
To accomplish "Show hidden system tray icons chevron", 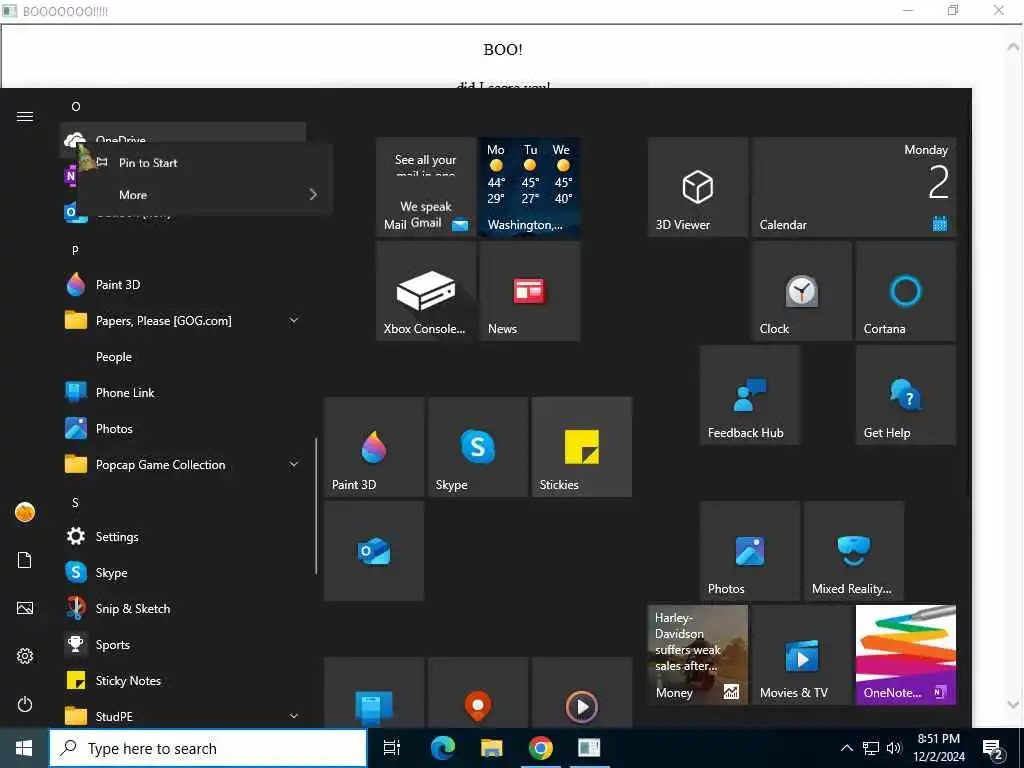I will click(846, 748).
